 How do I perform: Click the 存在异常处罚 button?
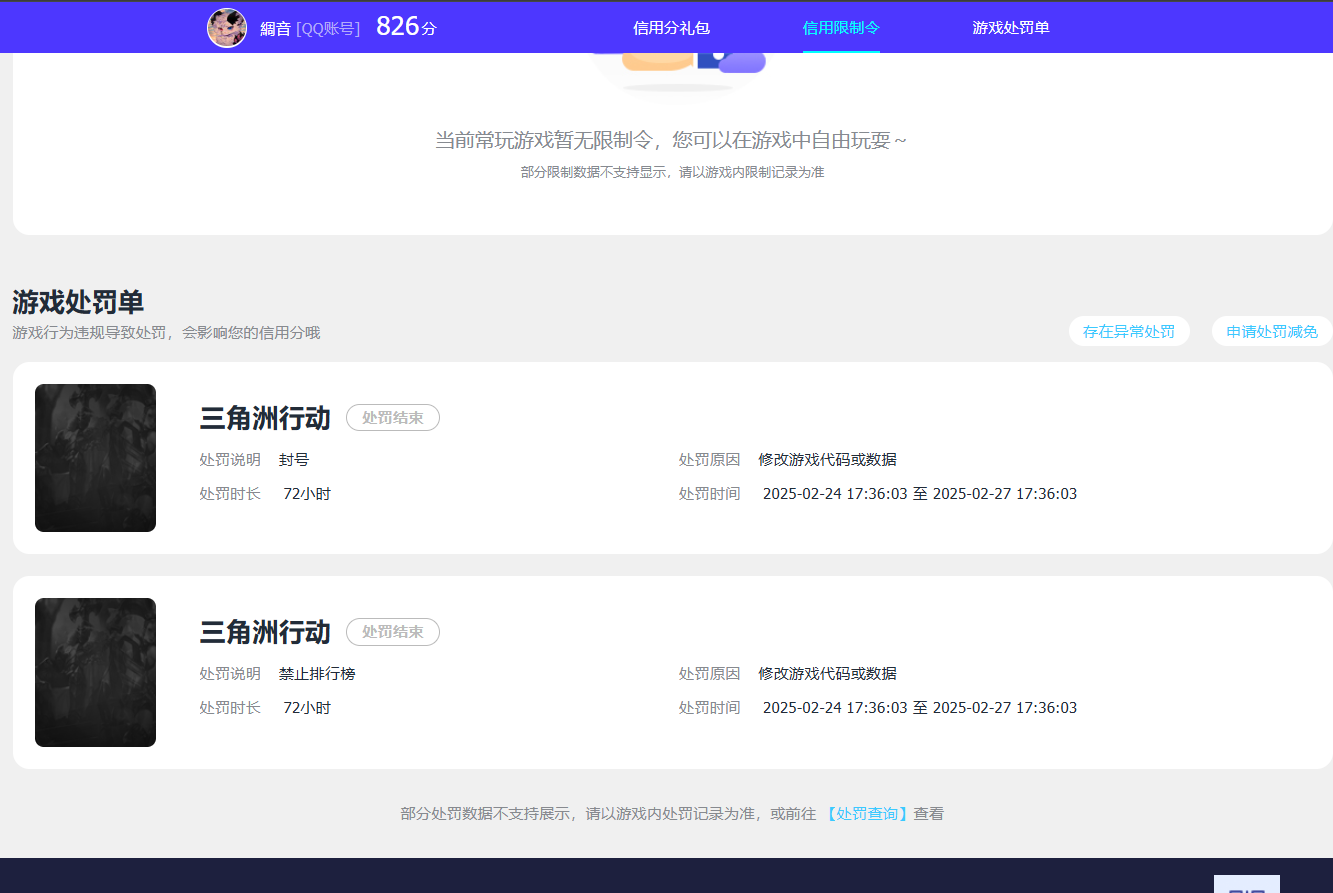pyautogui.click(x=1129, y=331)
